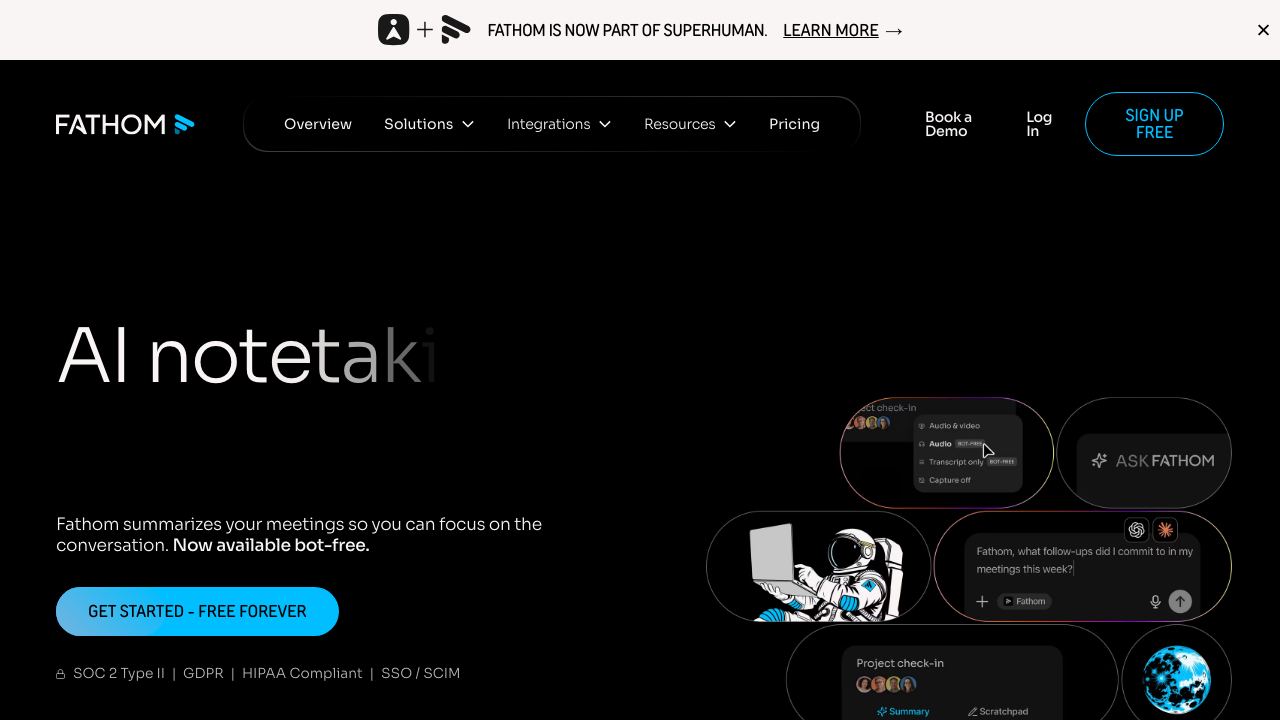Click the chat prompt text about follow-ups
Image resolution: width=1280 pixels, height=720 pixels.
coord(1084,560)
